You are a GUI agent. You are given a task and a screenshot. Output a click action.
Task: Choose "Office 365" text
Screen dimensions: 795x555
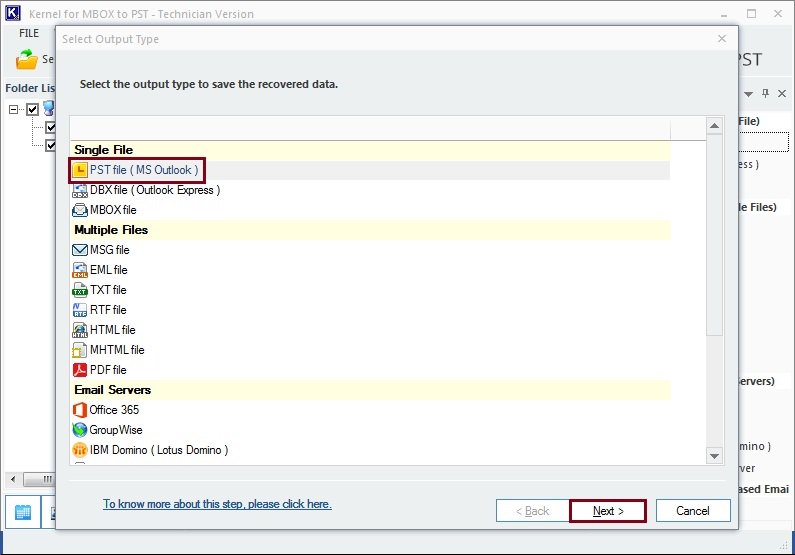pyautogui.click(x=114, y=410)
